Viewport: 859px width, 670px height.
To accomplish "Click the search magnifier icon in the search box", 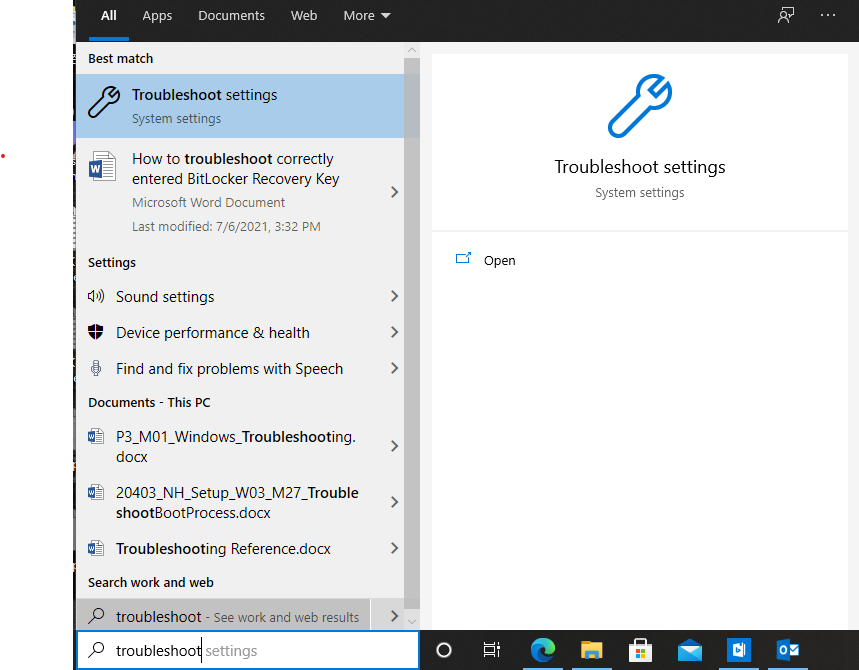I will (x=96, y=650).
